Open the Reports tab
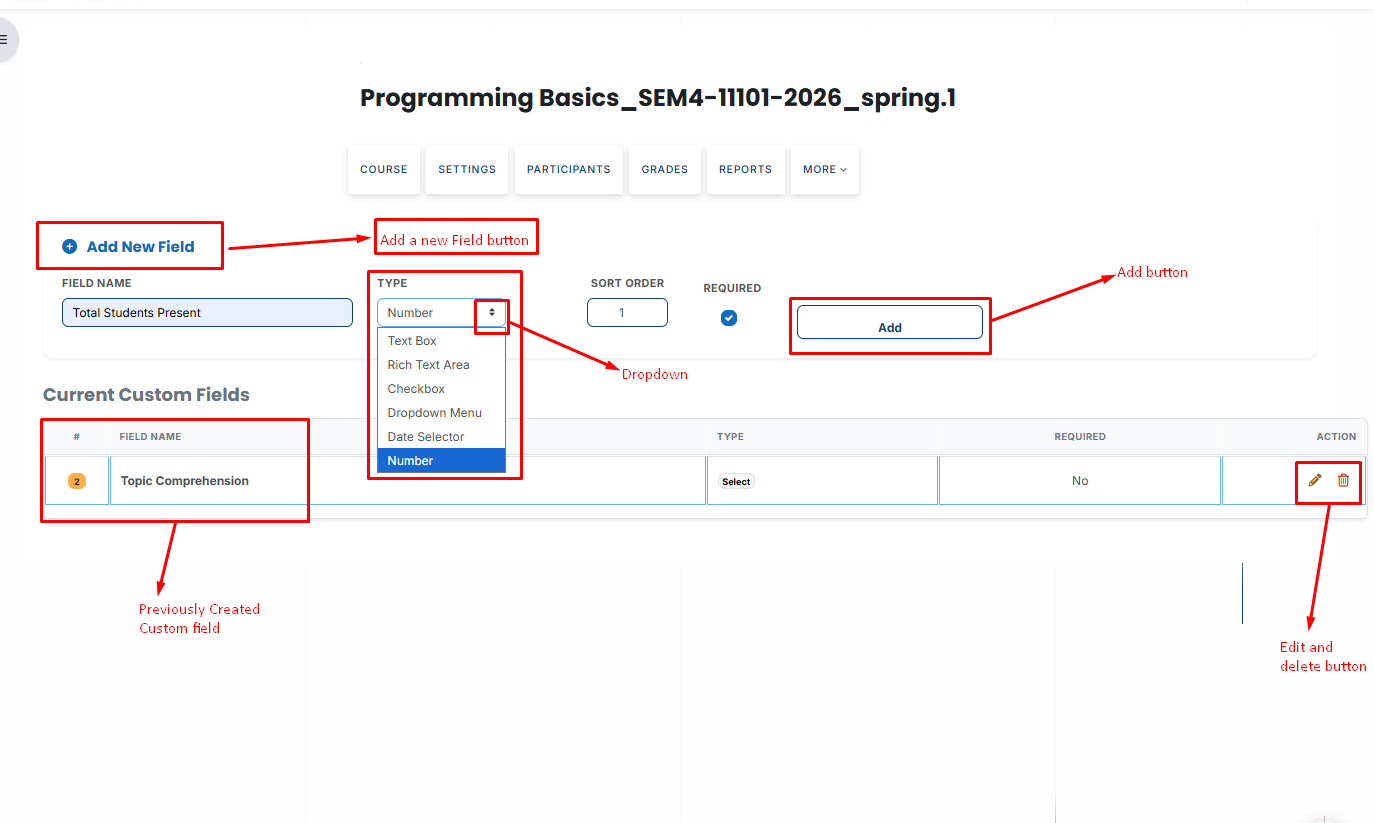 click(x=746, y=170)
